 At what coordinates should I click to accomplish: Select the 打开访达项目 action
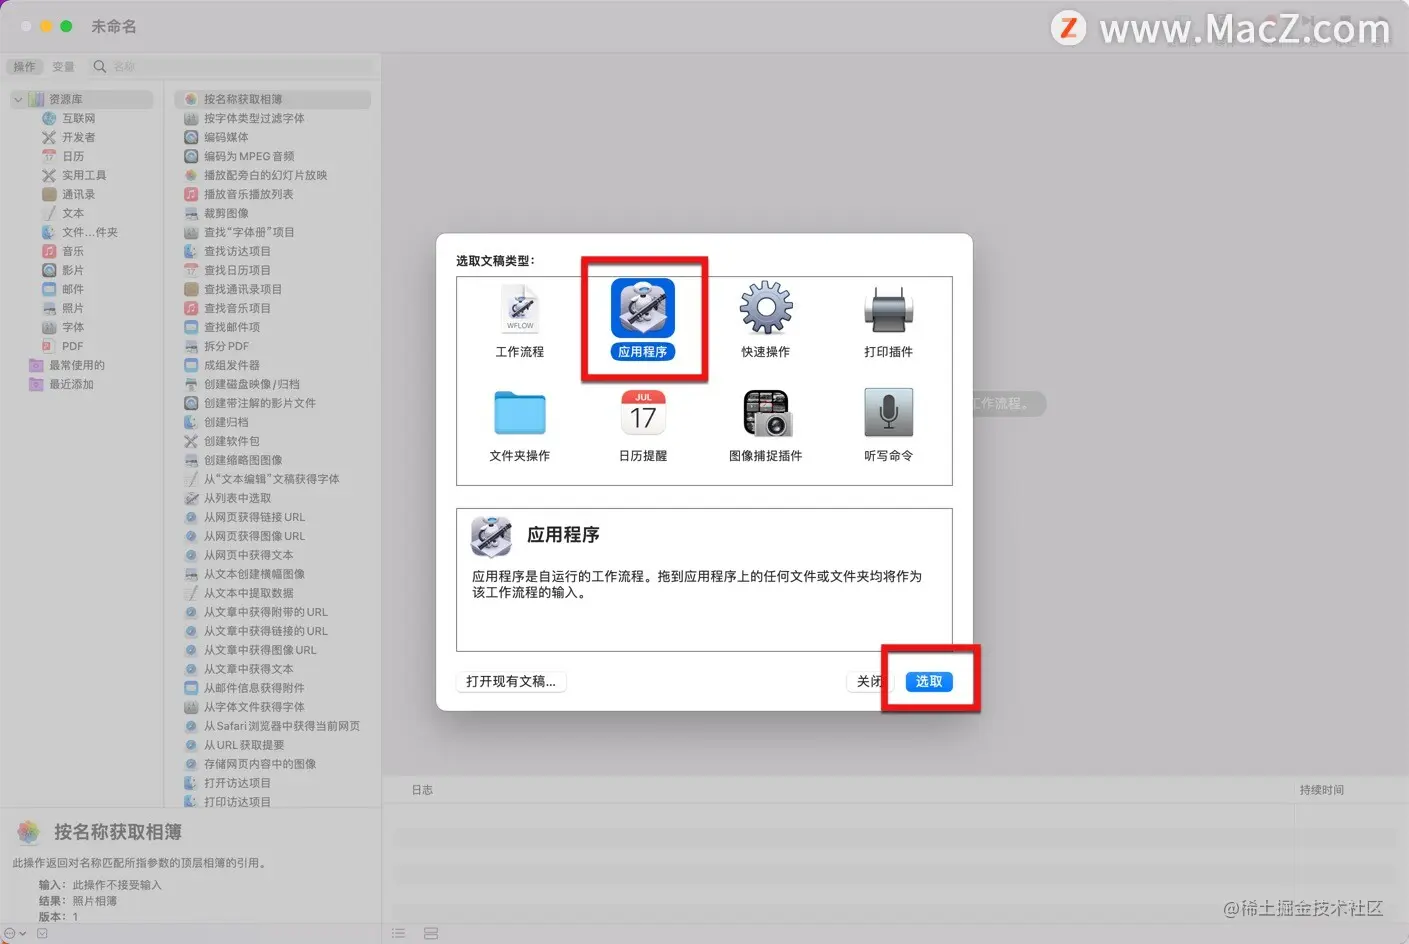(x=237, y=783)
